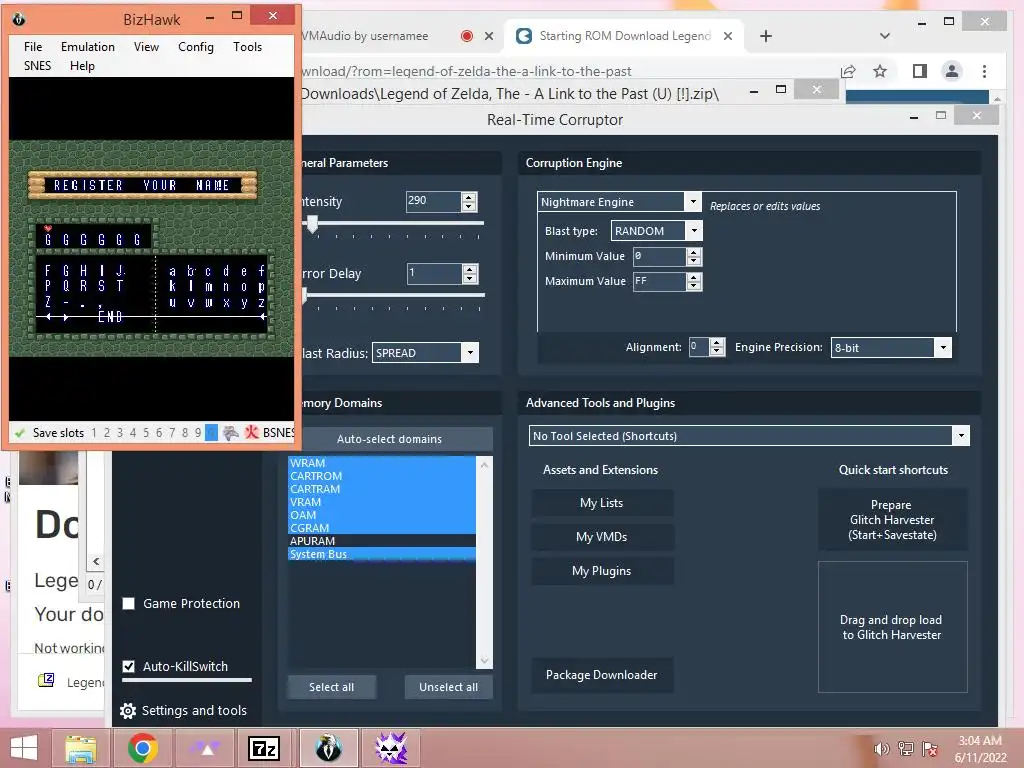
Task: Click the Intensity slider handle
Action: click(313, 224)
